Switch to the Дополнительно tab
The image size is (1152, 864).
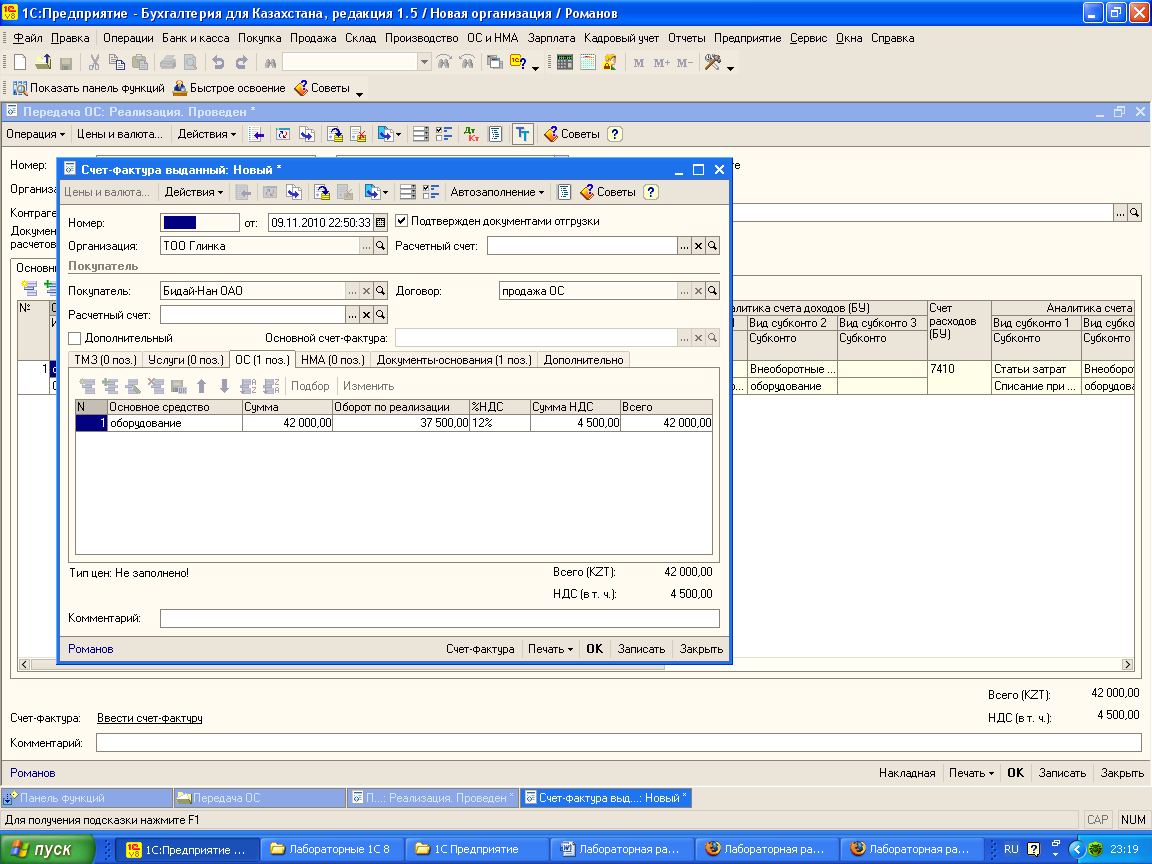click(x=583, y=359)
